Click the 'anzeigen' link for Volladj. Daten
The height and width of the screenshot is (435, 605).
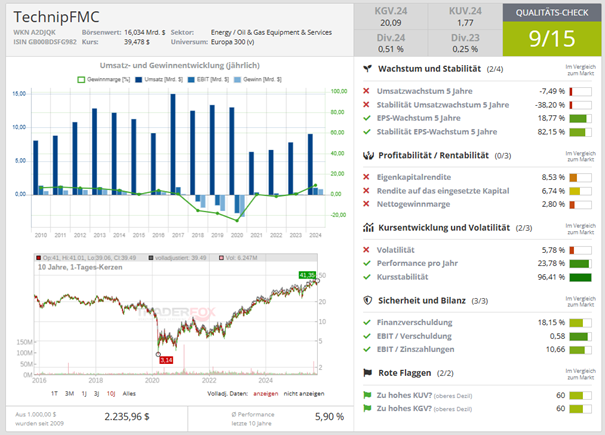pos(260,394)
